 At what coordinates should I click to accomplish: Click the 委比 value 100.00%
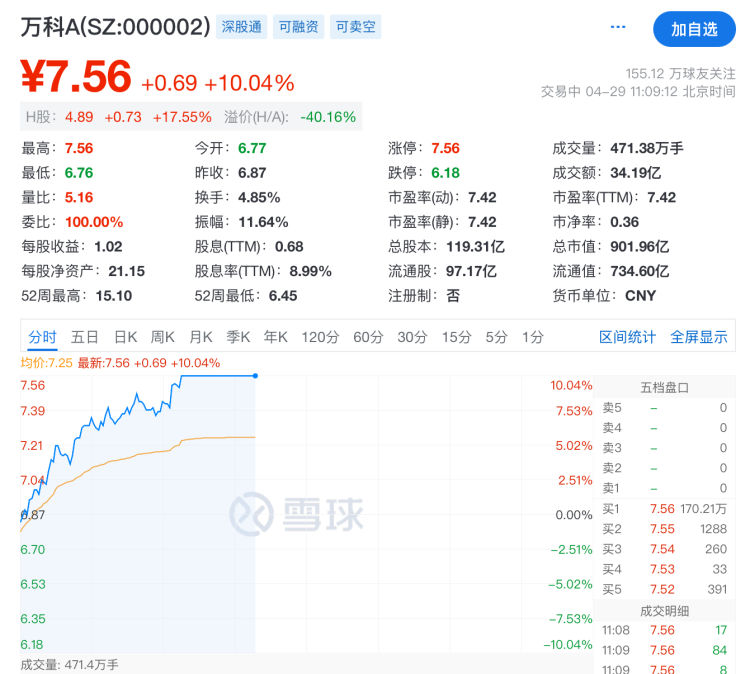(94, 222)
